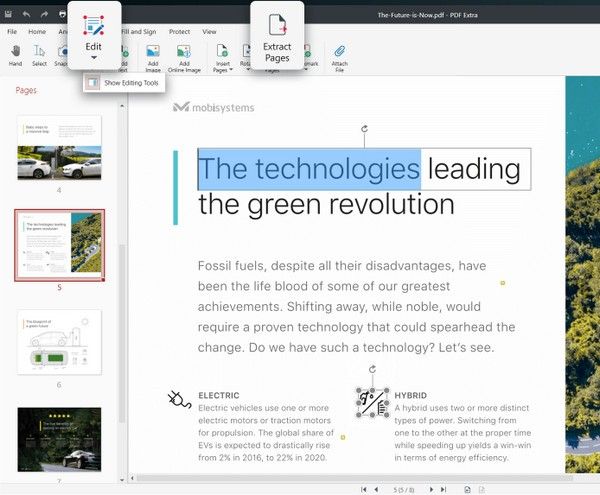600x495 pixels.
Task: Click the Add Online Image icon
Action: 184,50
